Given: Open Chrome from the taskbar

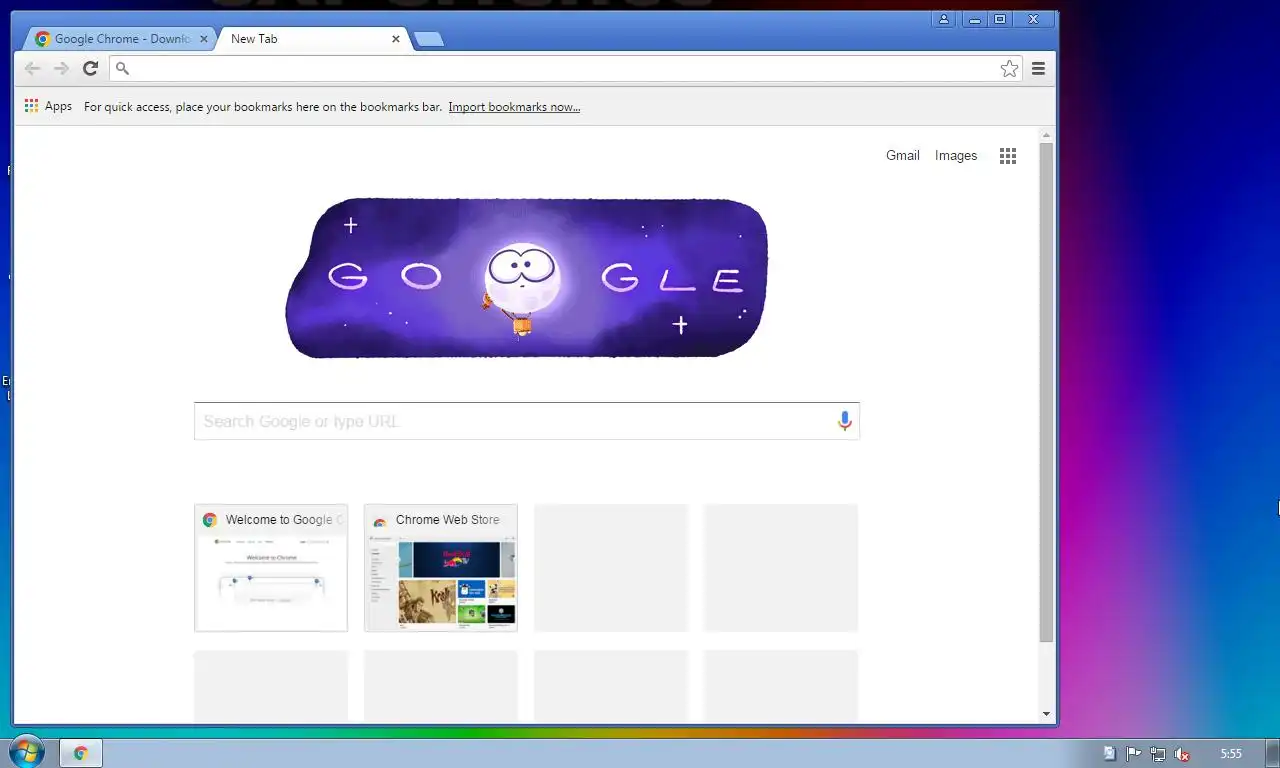Looking at the screenshot, I should (x=81, y=753).
